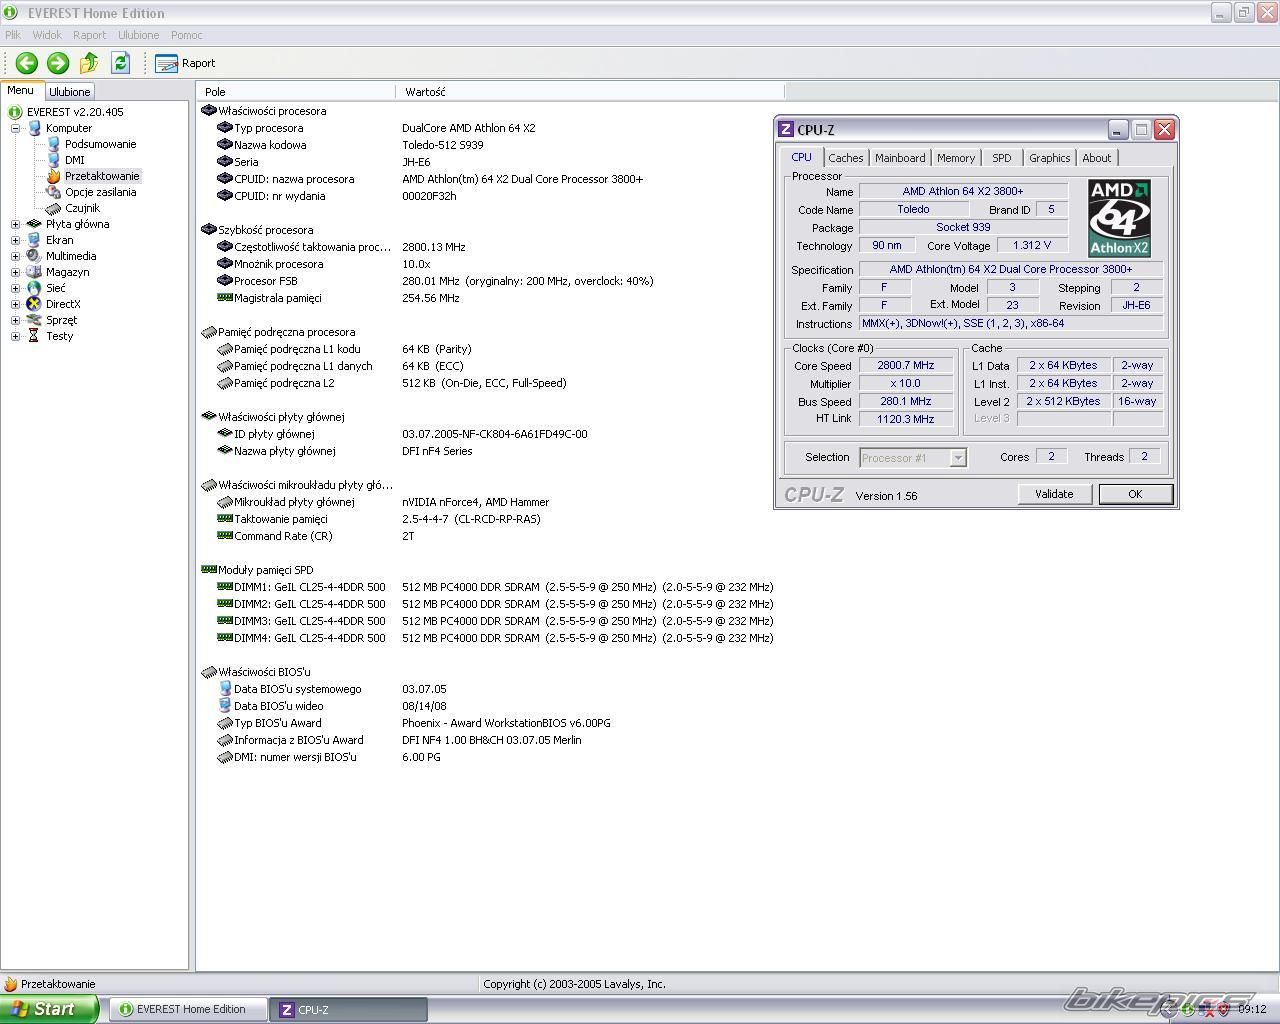Open the SPD tab in CPU-Z
The width and height of the screenshot is (1280, 1024).
pyautogui.click(x=1002, y=158)
